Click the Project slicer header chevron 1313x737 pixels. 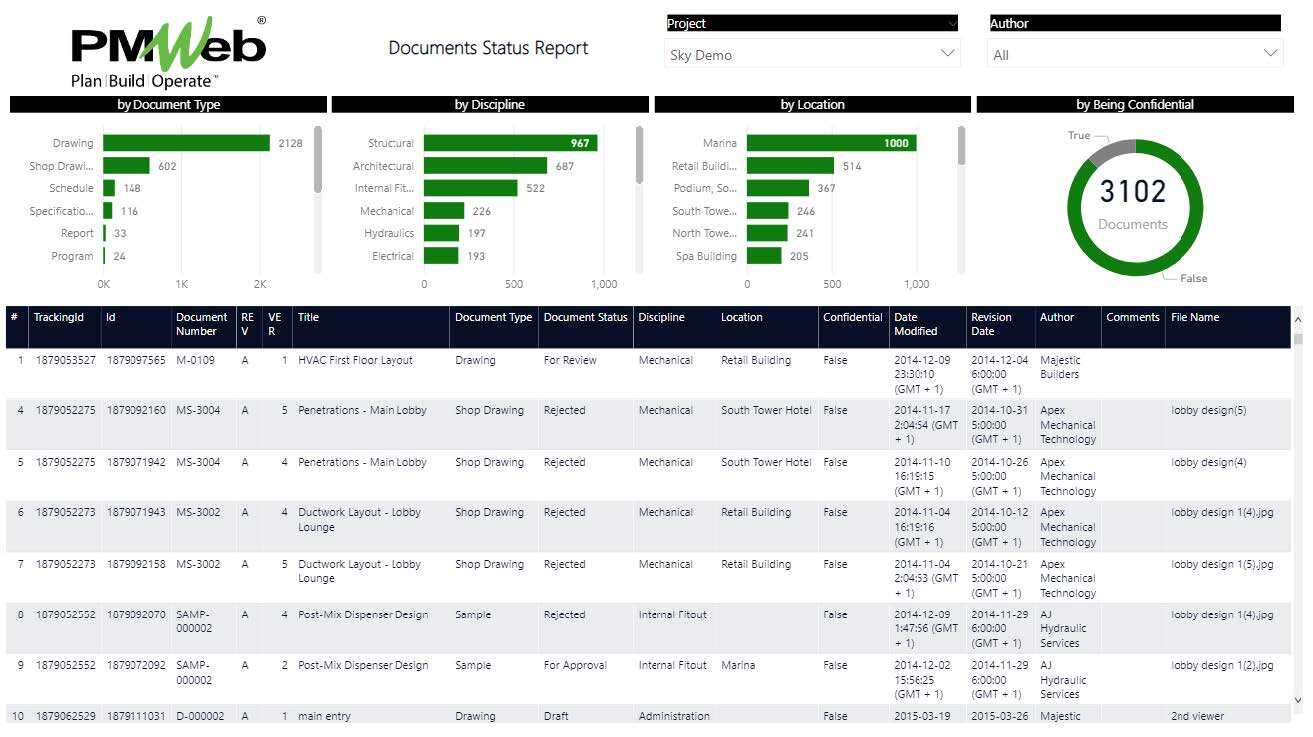click(951, 23)
